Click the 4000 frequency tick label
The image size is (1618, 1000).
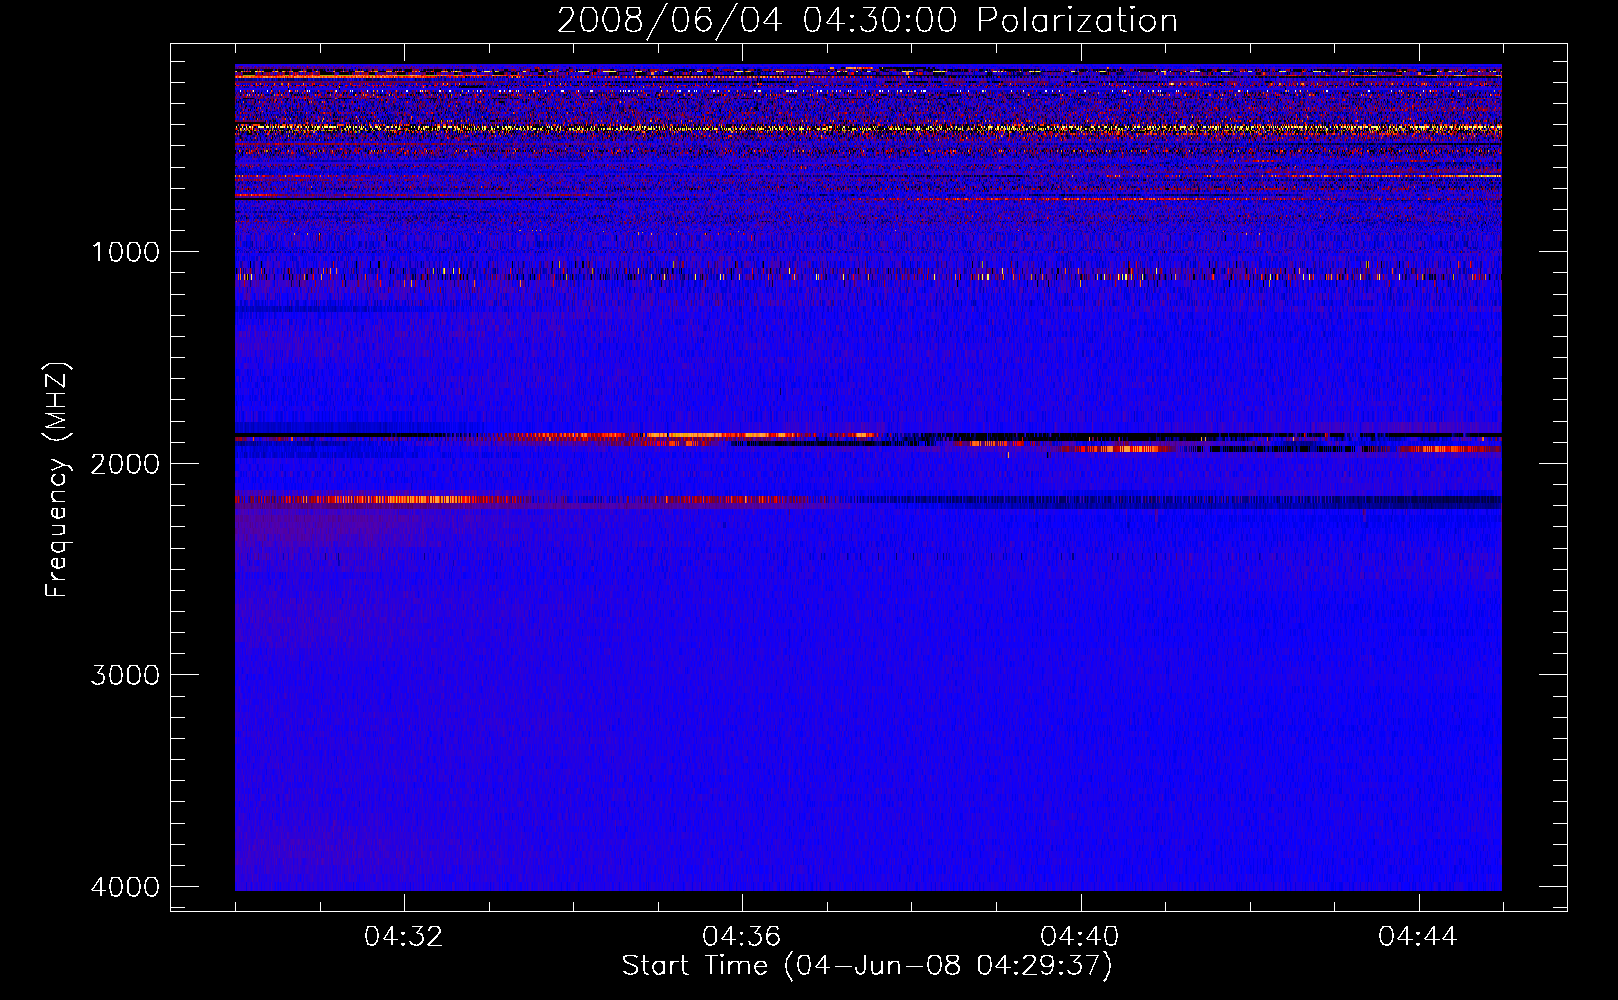(125, 887)
